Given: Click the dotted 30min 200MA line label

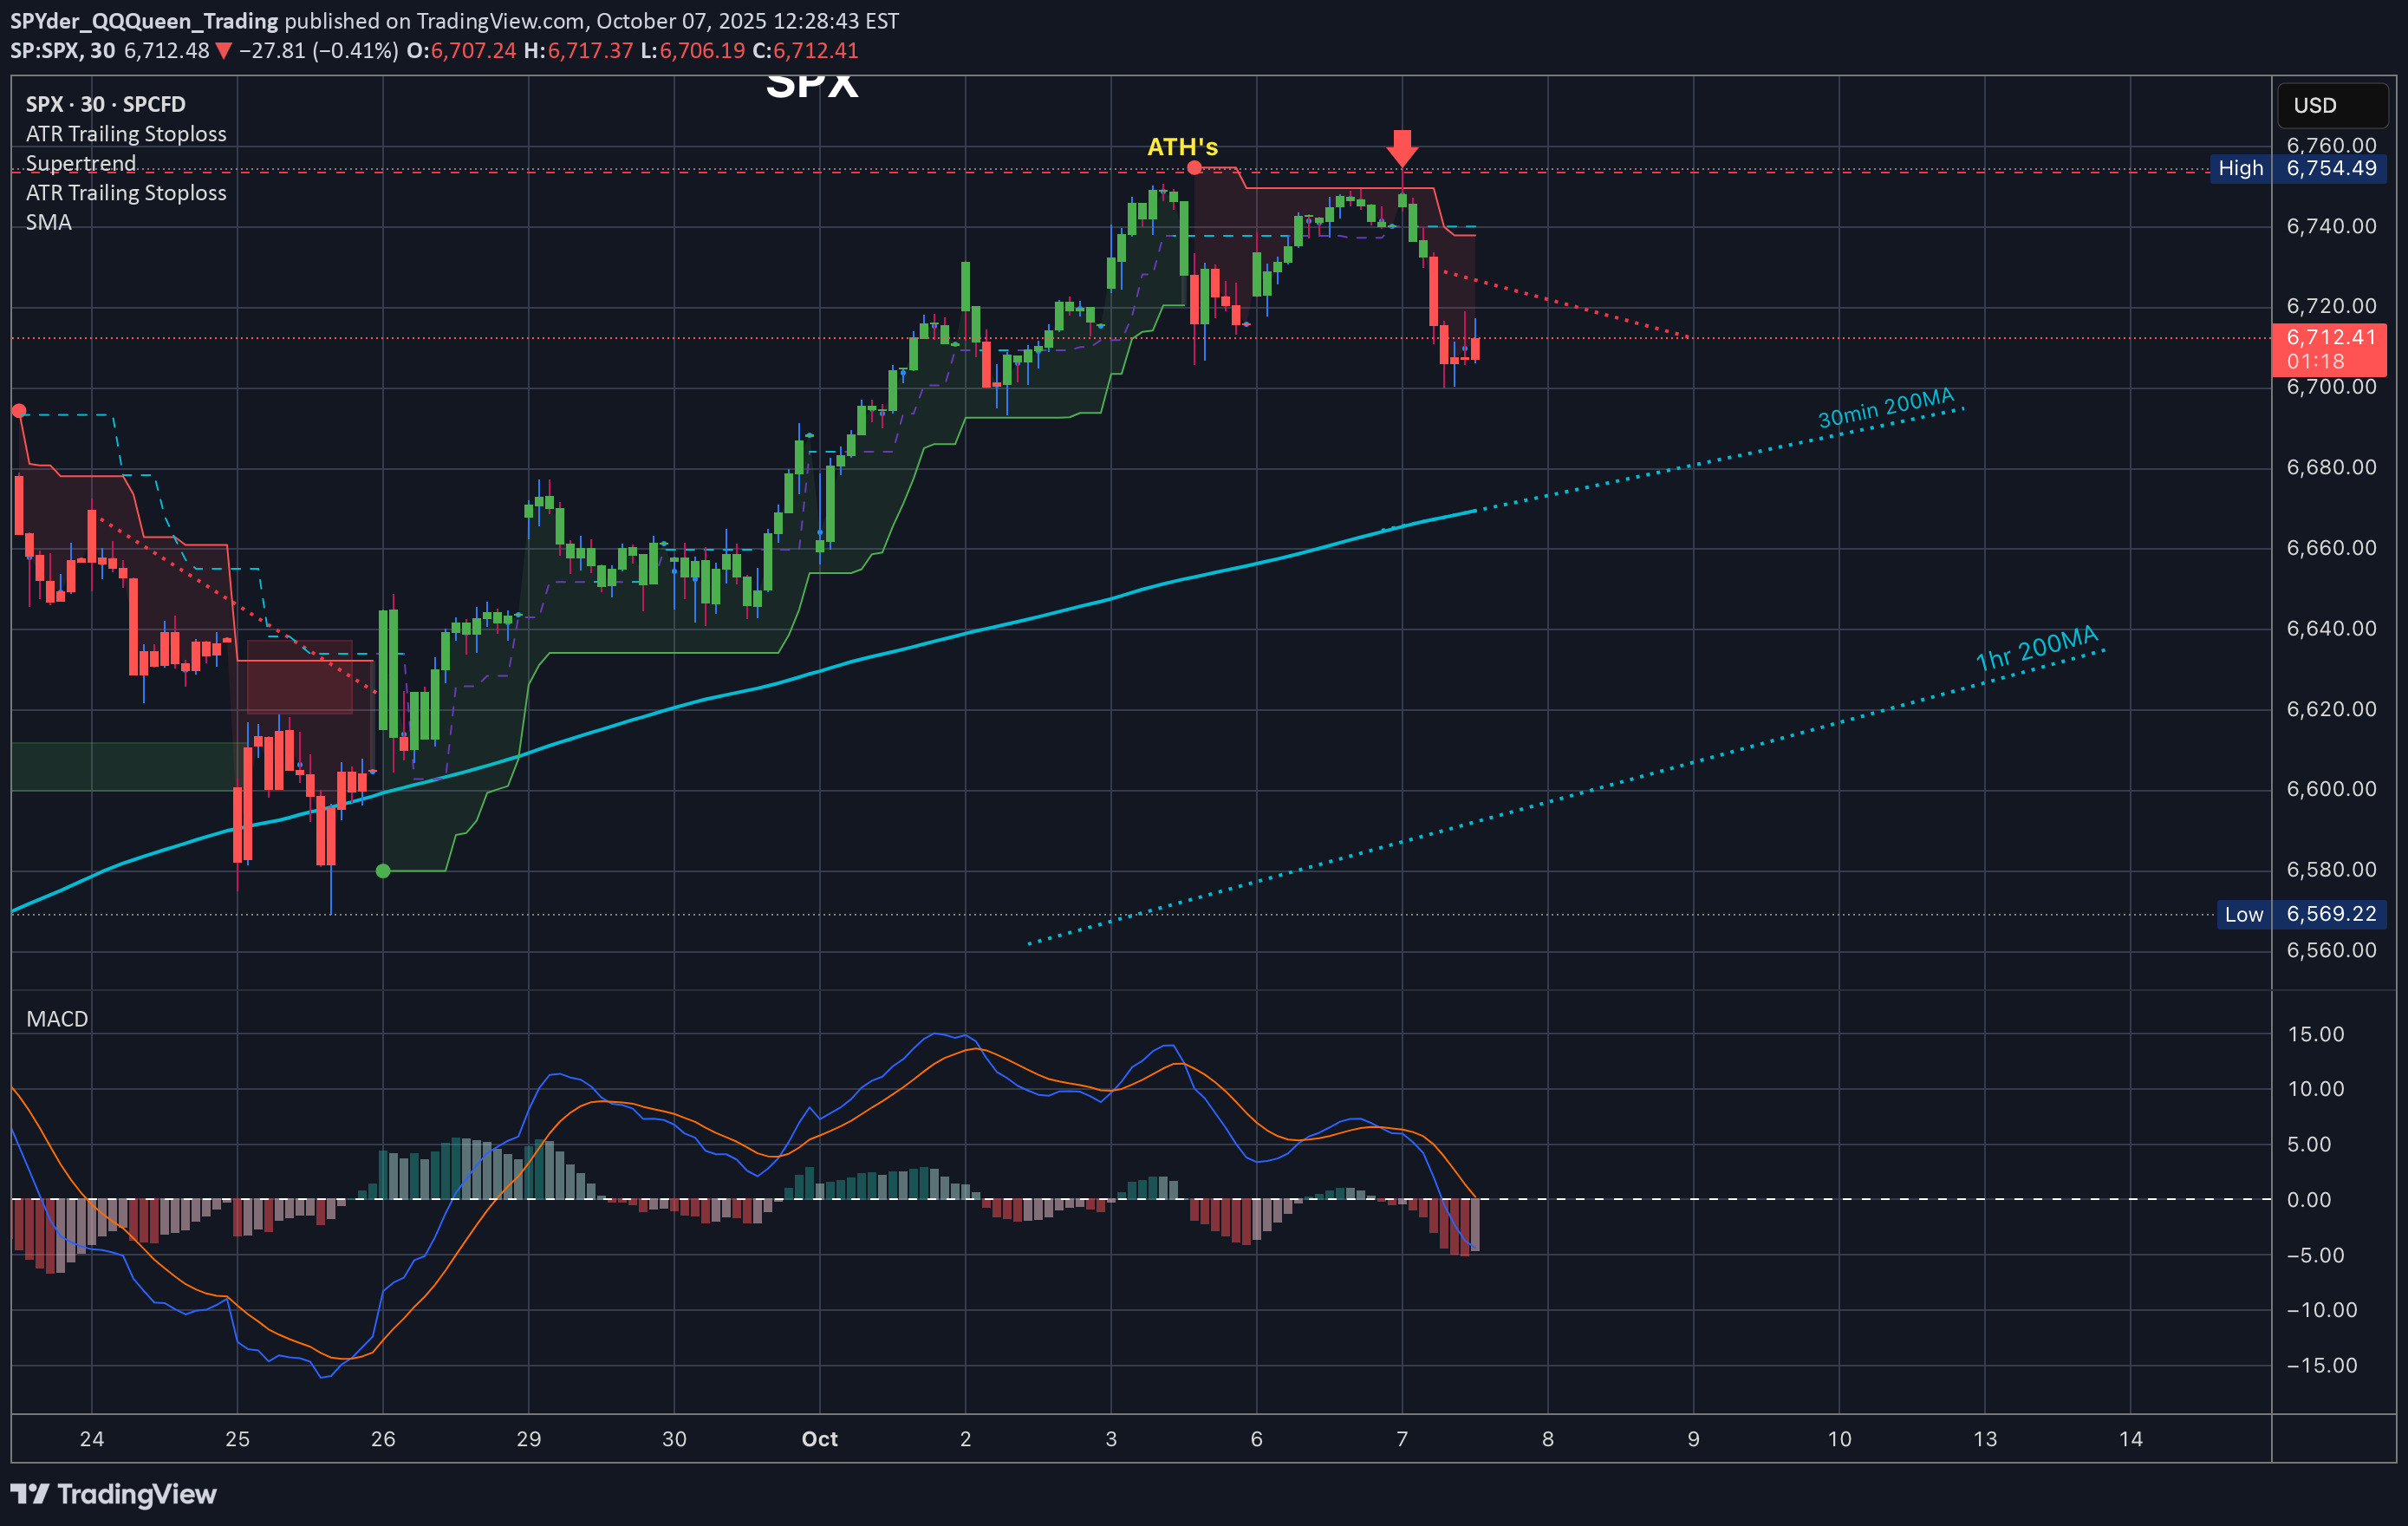Looking at the screenshot, I should tap(1886, 410).
